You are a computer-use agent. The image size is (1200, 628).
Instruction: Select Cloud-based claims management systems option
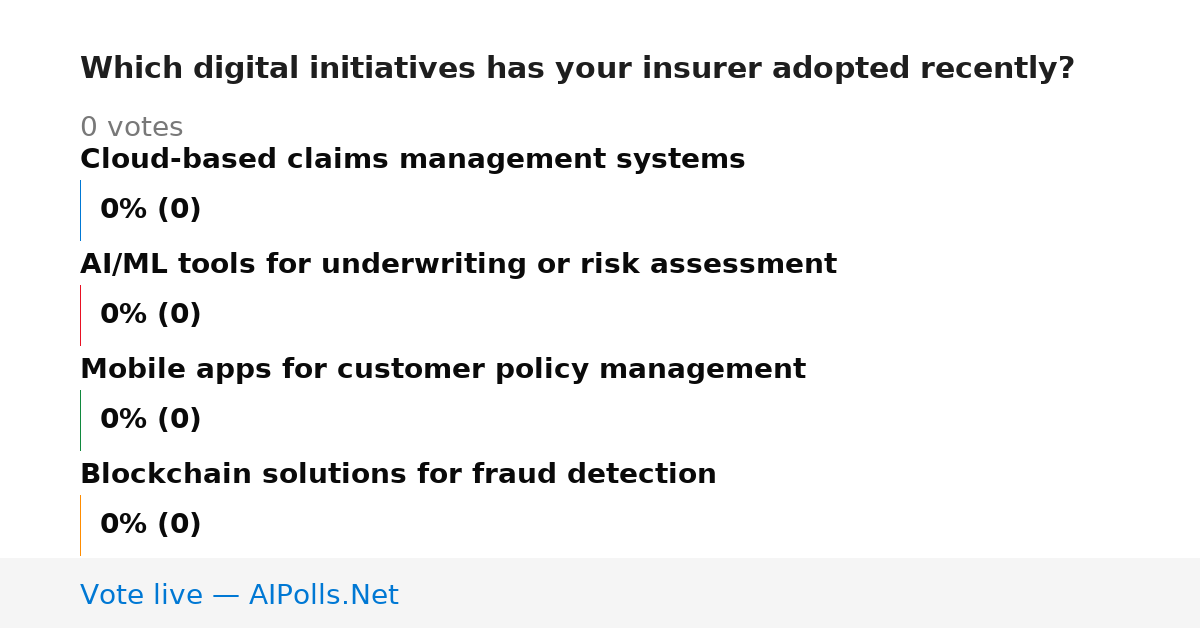click(413, 159)
